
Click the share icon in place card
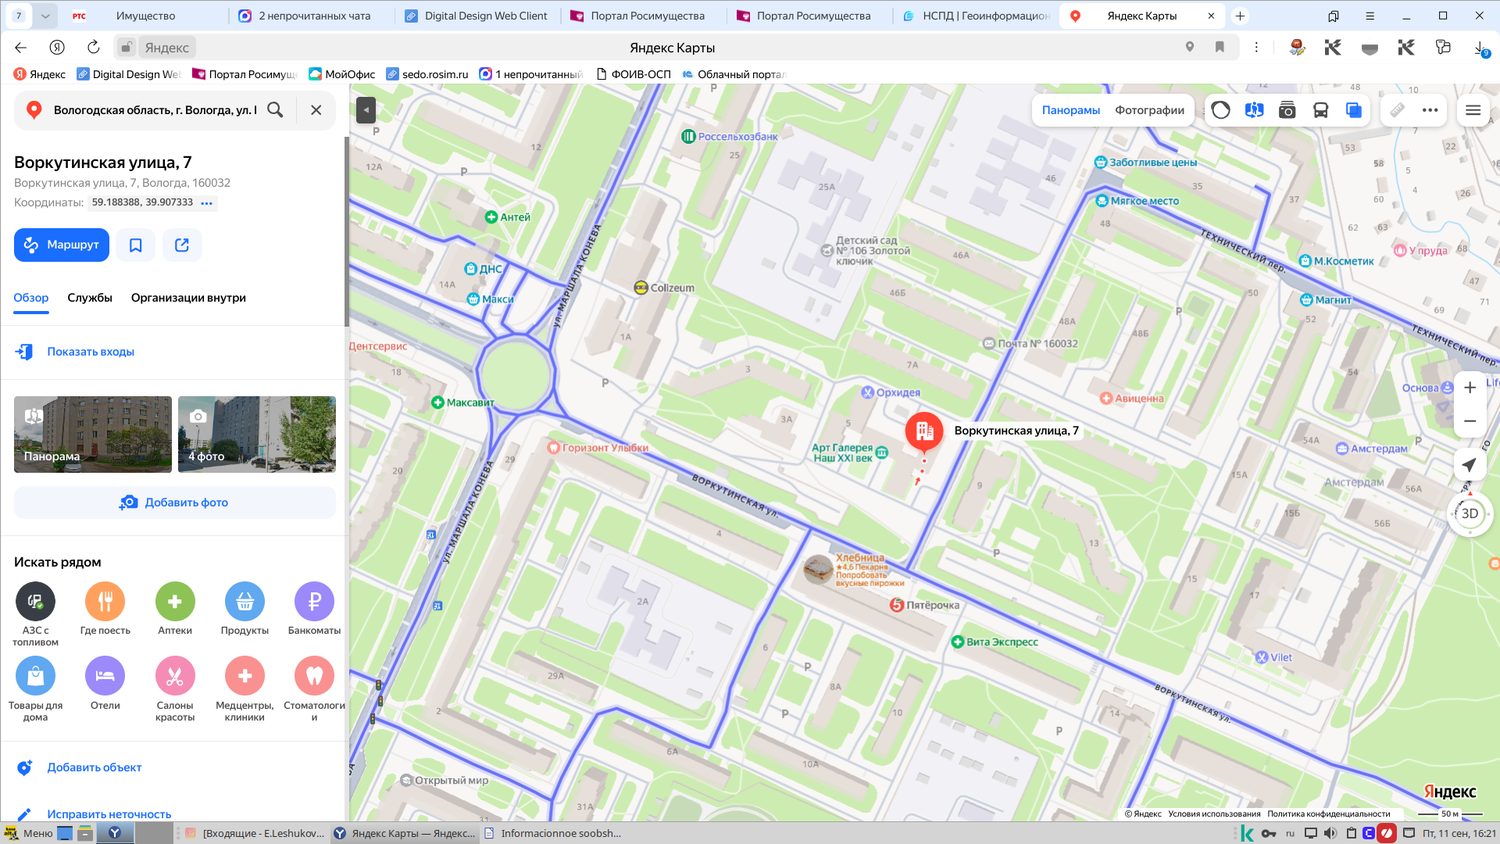[182, 245]
